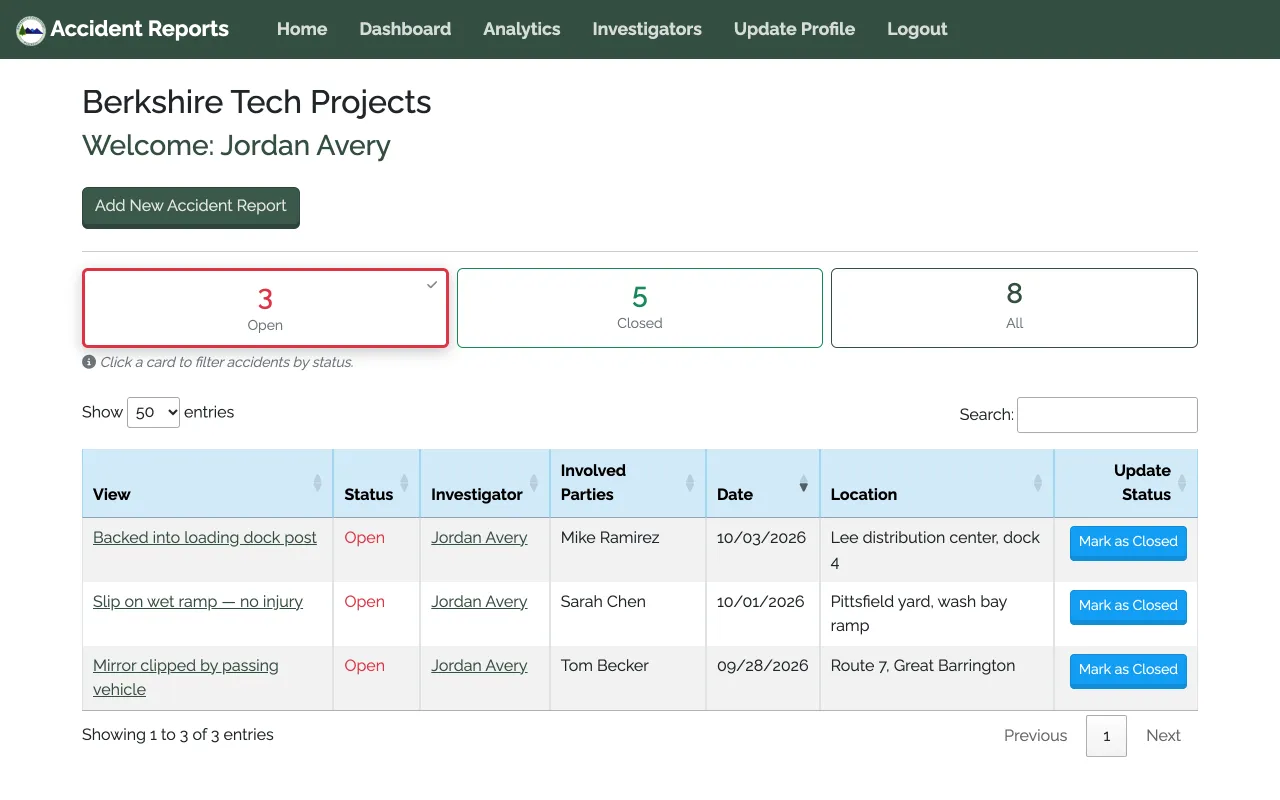Mark 'Slip on wet ramp' as closed
This screenshot has width=1280, height=800.
[x=1128, y=607]
